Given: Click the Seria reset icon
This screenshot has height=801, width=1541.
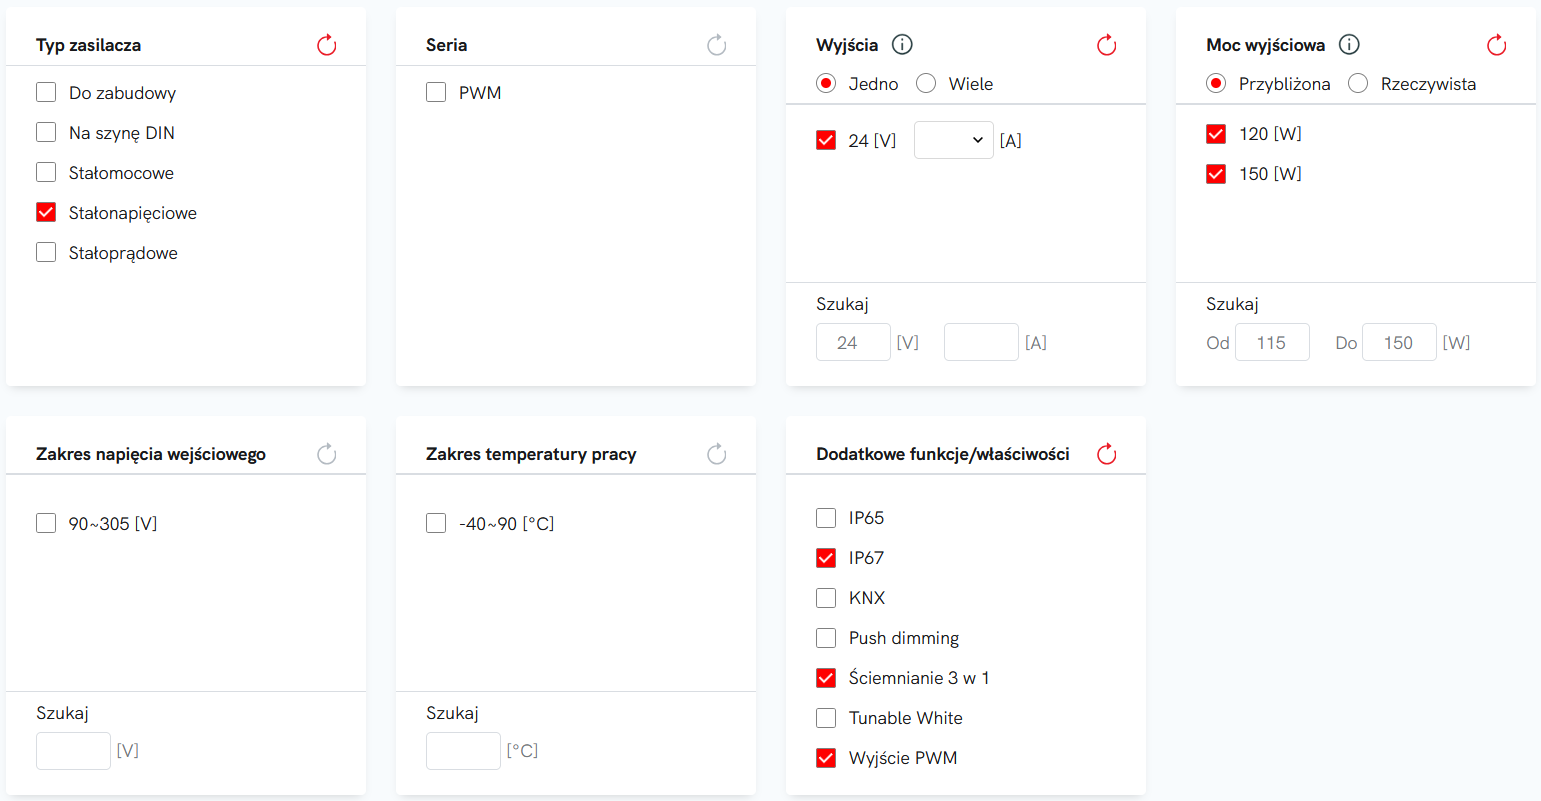Looking at the screenshot, I should [717, 45].
